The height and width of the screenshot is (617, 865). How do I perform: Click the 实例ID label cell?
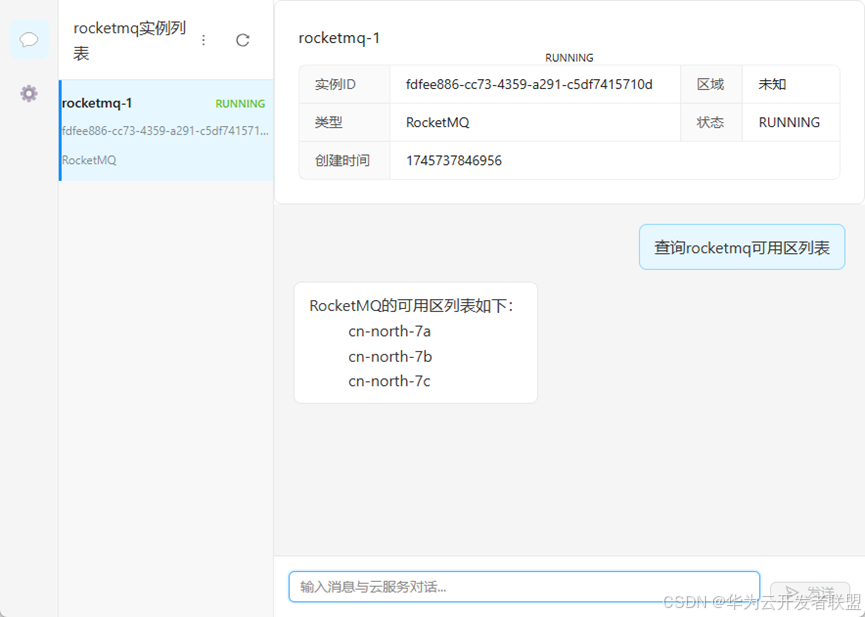(x=344, y=84)
